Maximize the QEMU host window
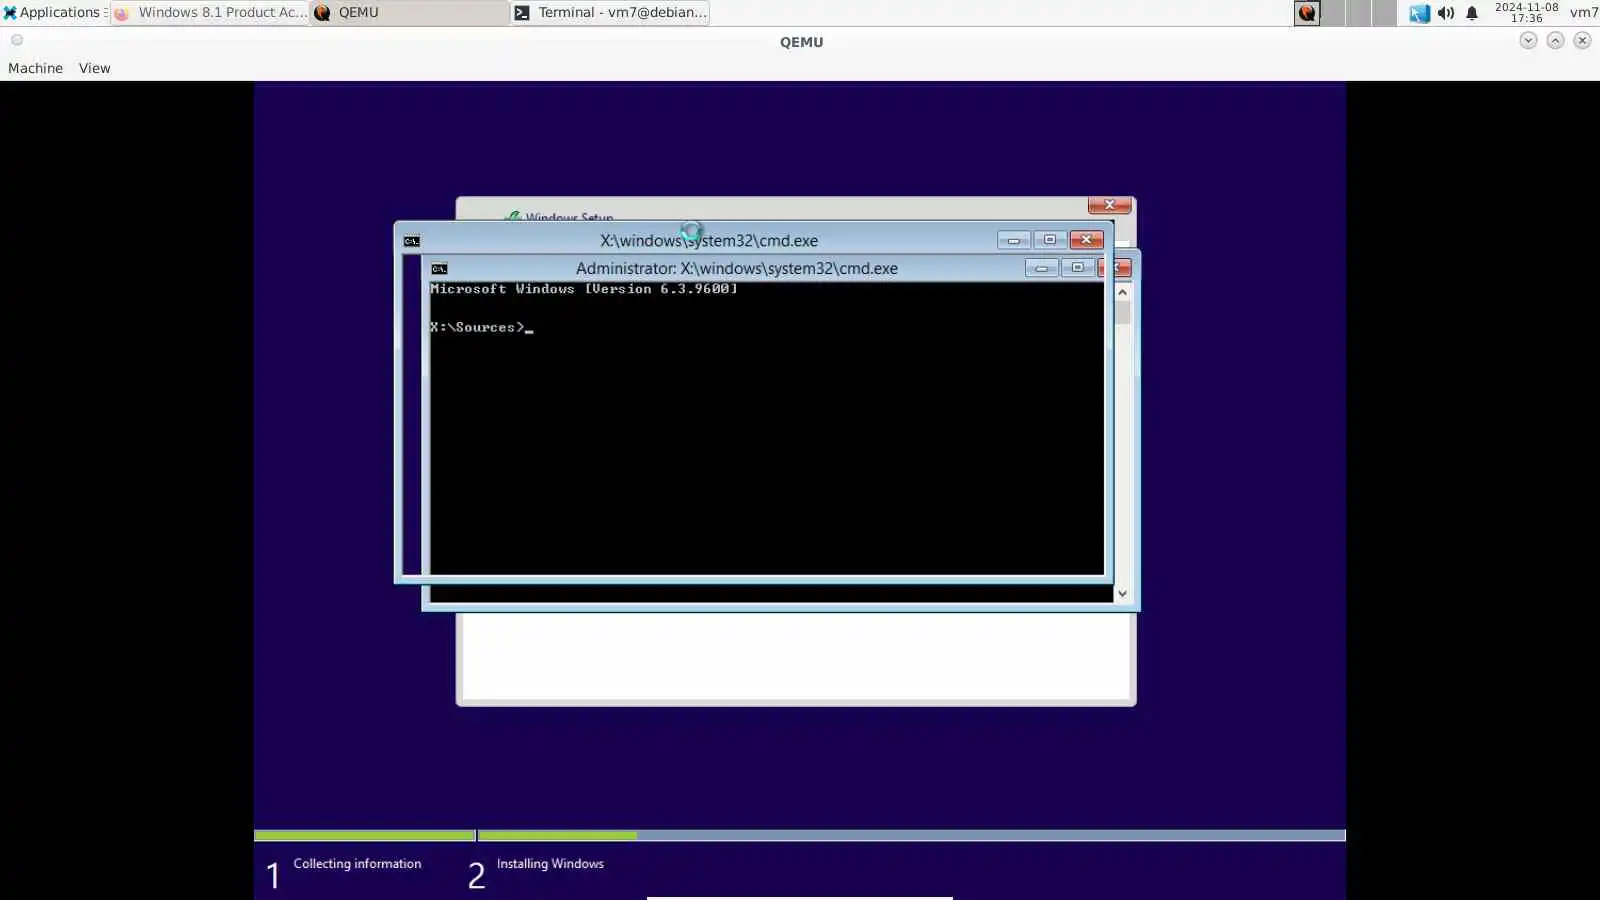 tap(1555, 40)
